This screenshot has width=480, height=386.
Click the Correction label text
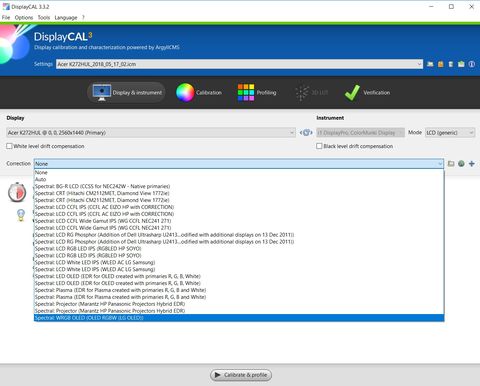coord(18,163)
